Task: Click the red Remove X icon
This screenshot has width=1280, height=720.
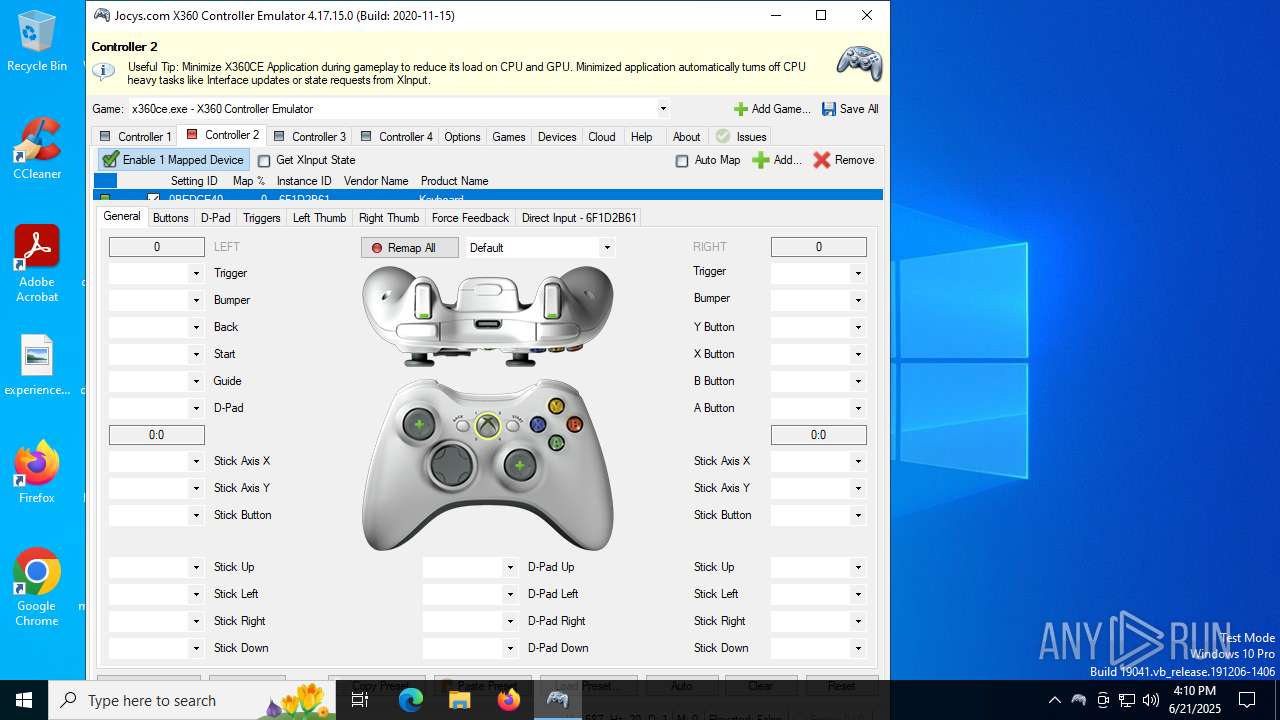Action: (822, 160)
